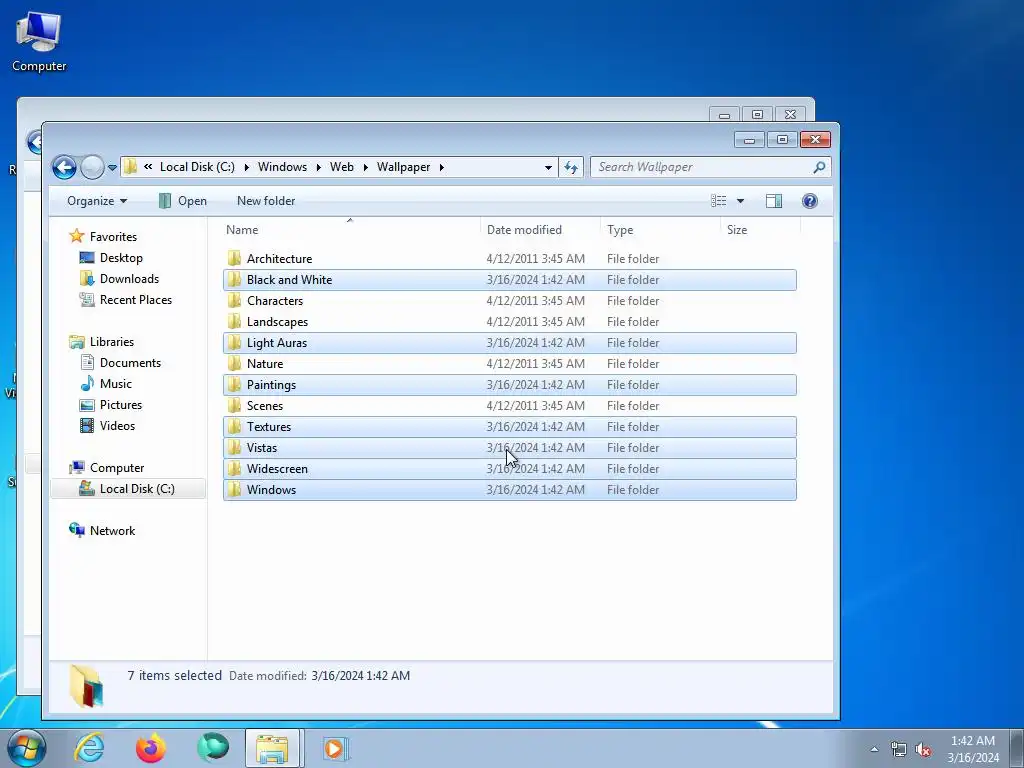Click the network tray icon
The width and height of the screenshot is (1024, 768).
[899, 749]
